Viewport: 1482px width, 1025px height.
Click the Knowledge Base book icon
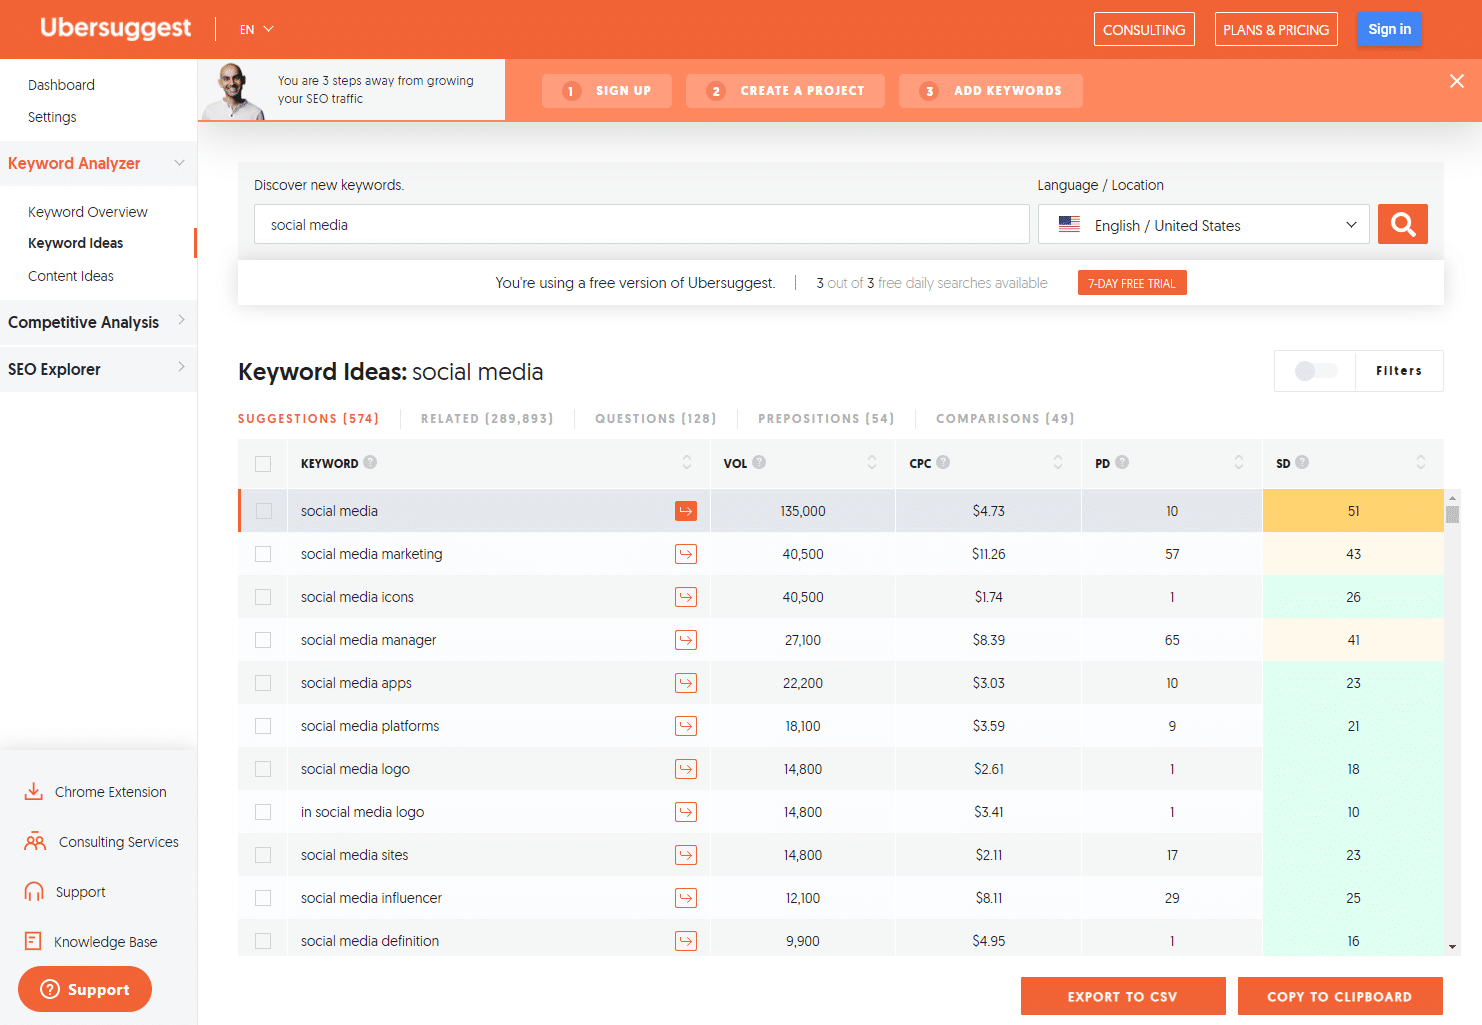pyautogui.click(x=33, y=941)
